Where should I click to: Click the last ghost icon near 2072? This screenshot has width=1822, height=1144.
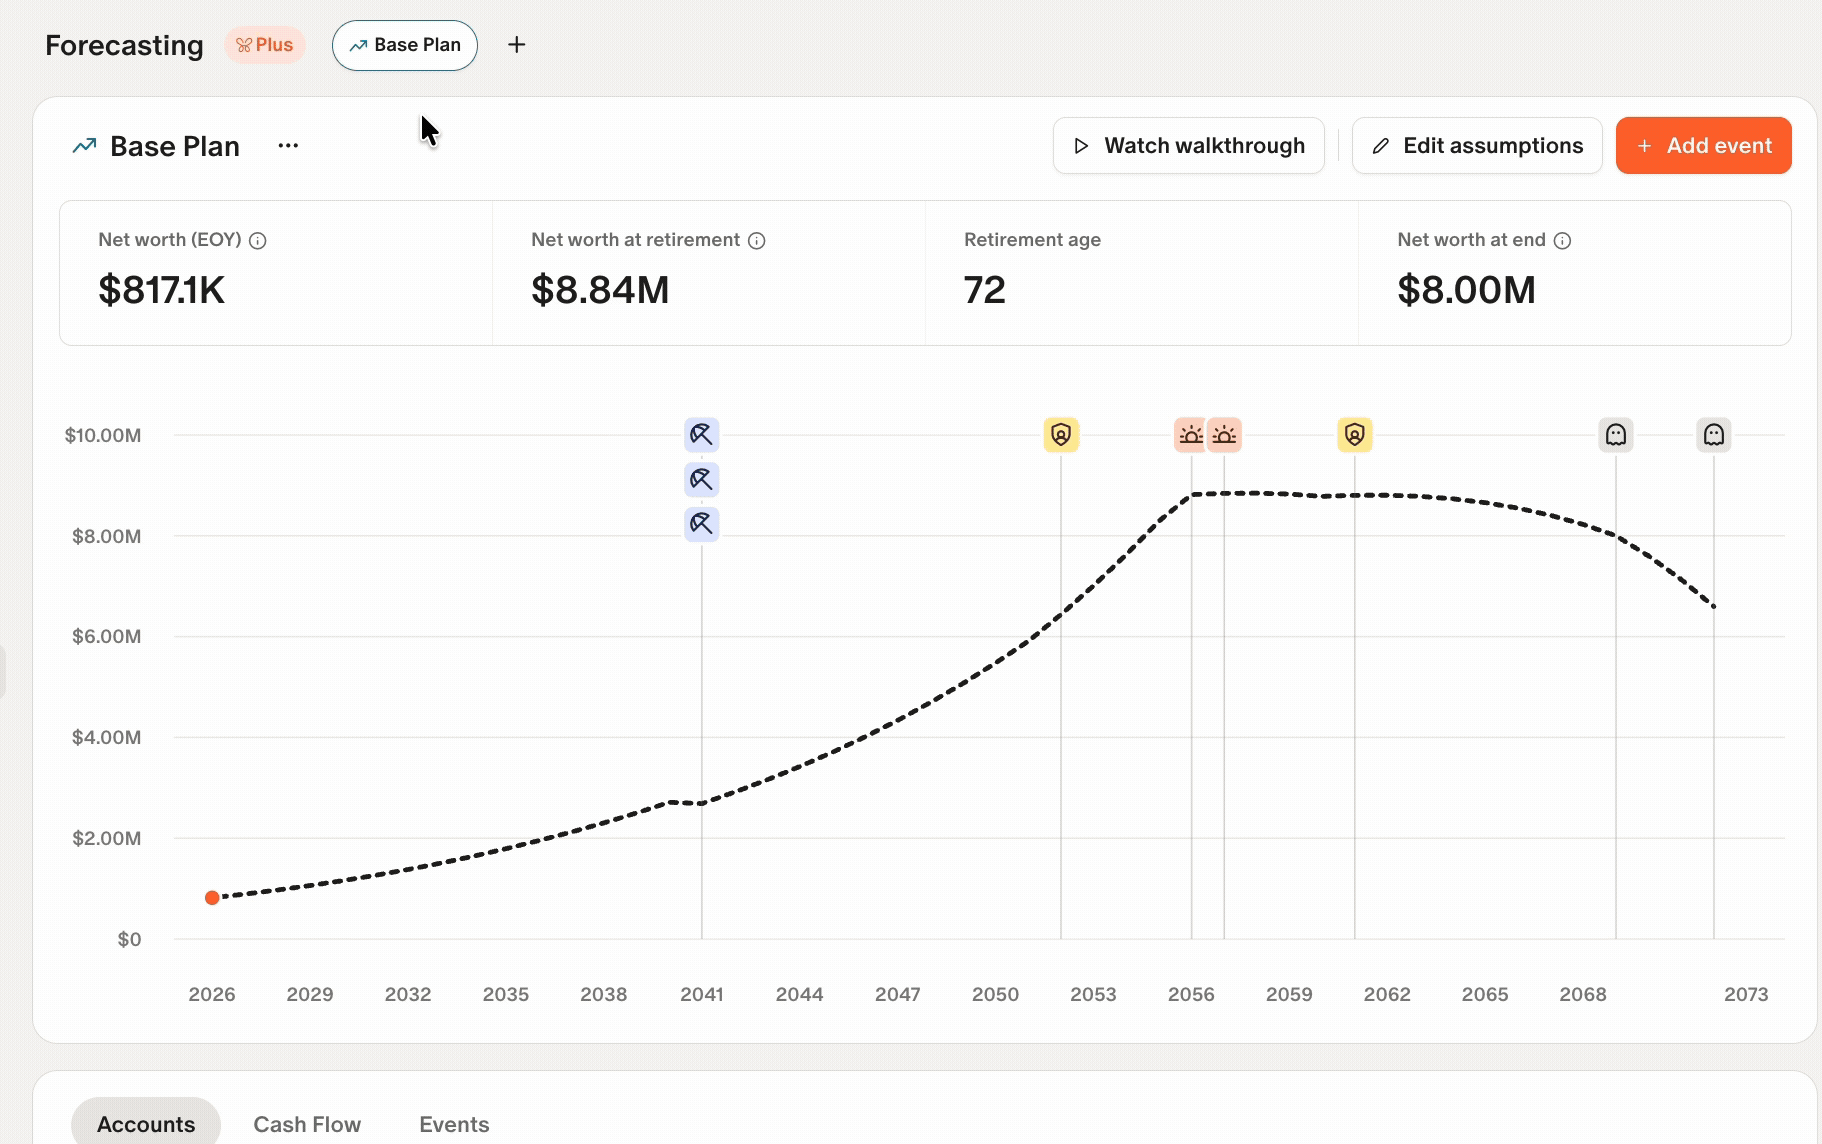(x=1714, y=435)
